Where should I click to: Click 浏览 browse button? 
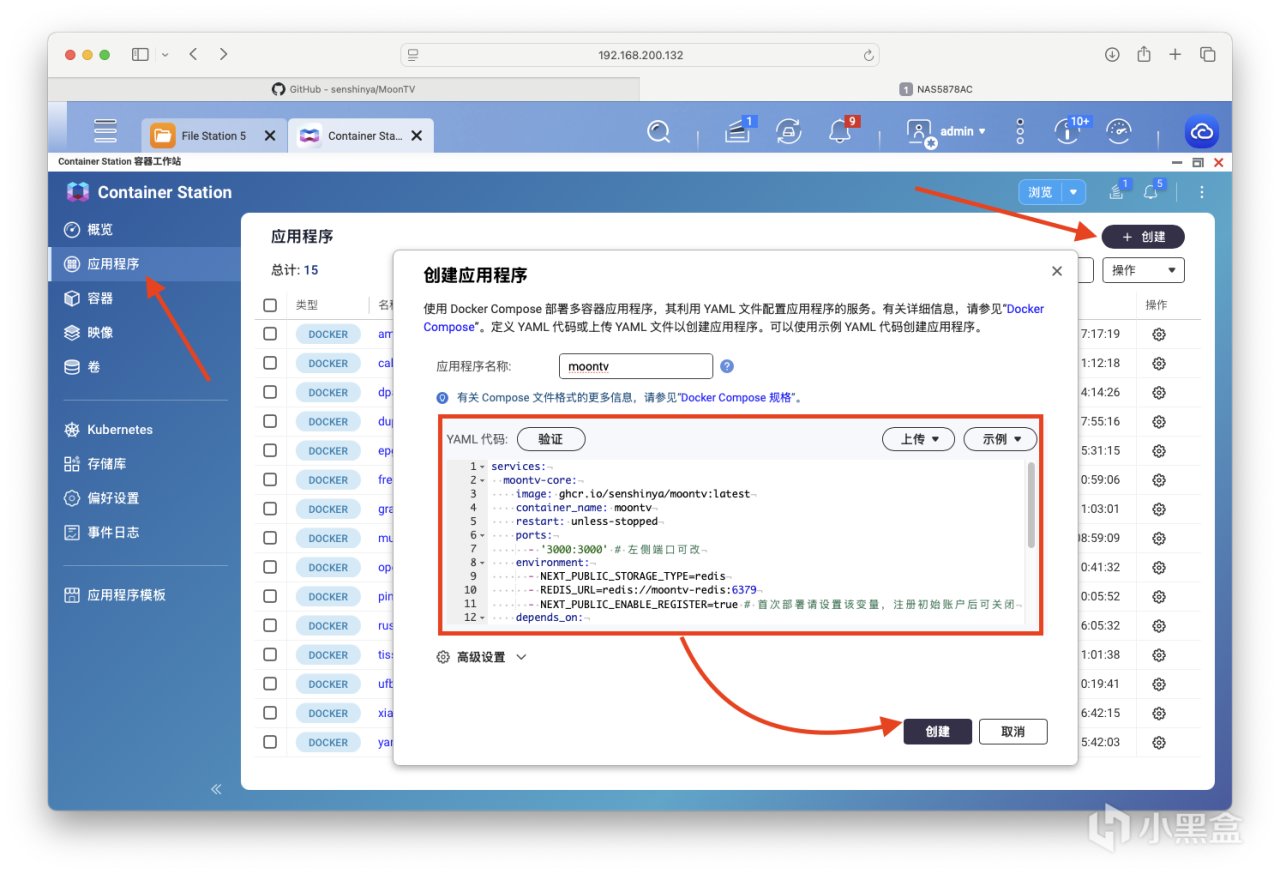1040,192
